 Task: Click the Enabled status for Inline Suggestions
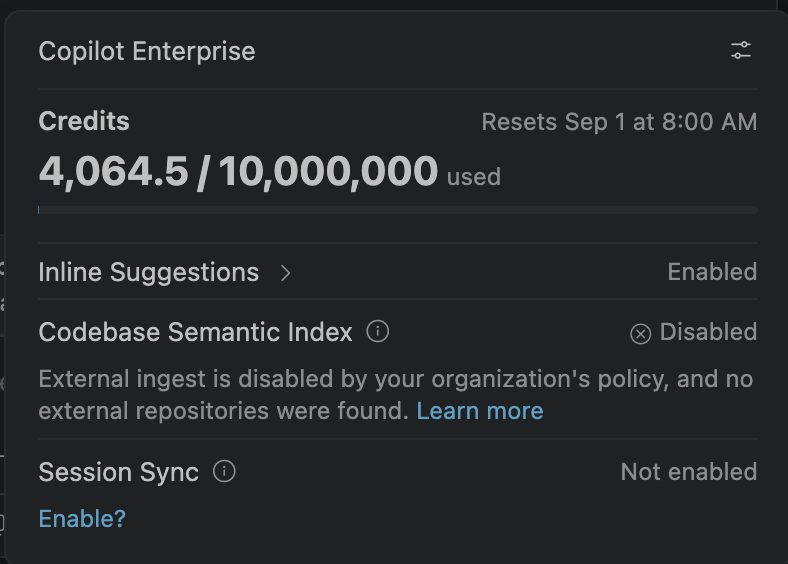(x=712, y=272)
